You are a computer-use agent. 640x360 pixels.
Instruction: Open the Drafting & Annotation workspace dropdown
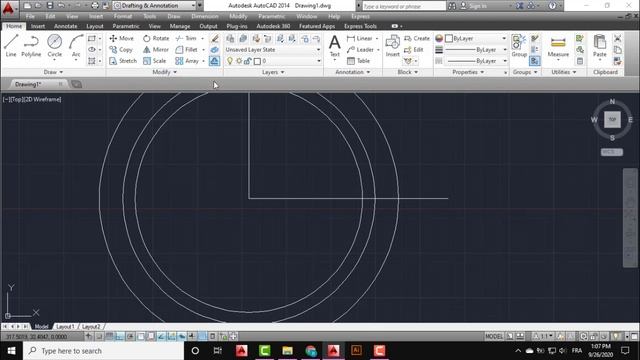click(154, 5)
